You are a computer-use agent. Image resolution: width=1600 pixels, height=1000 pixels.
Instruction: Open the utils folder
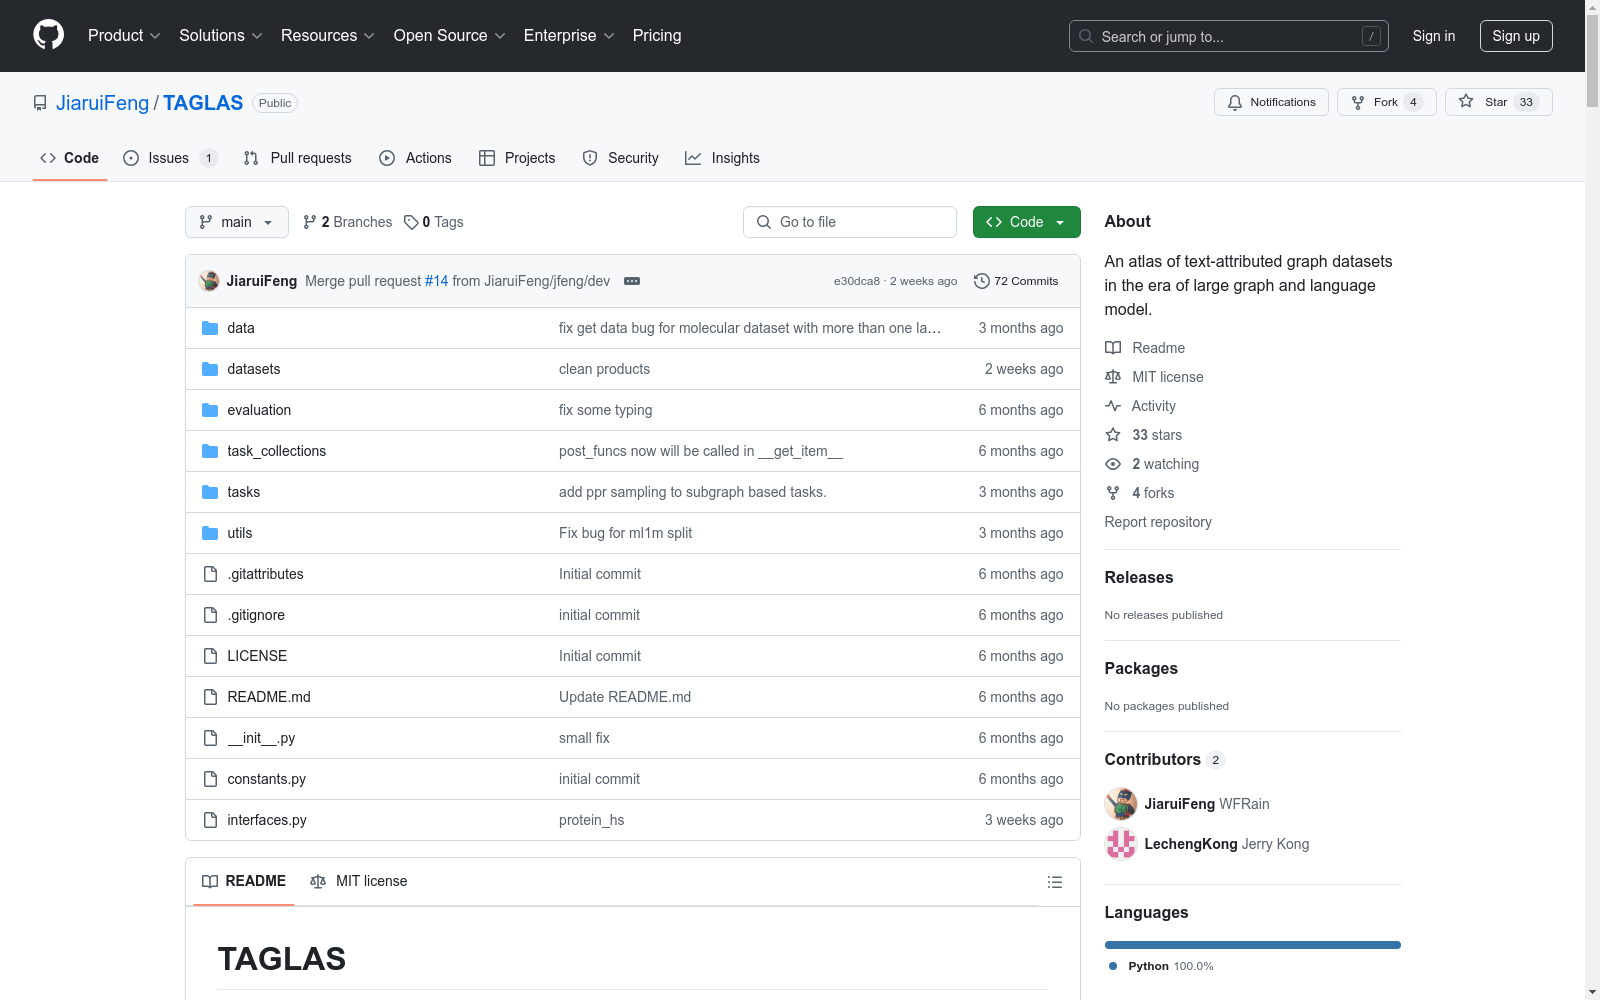240,533
